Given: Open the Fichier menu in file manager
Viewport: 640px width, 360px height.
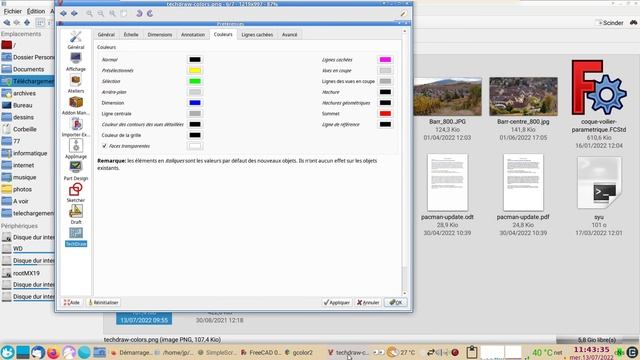Looking at the screenshot, I should [13, 11].
